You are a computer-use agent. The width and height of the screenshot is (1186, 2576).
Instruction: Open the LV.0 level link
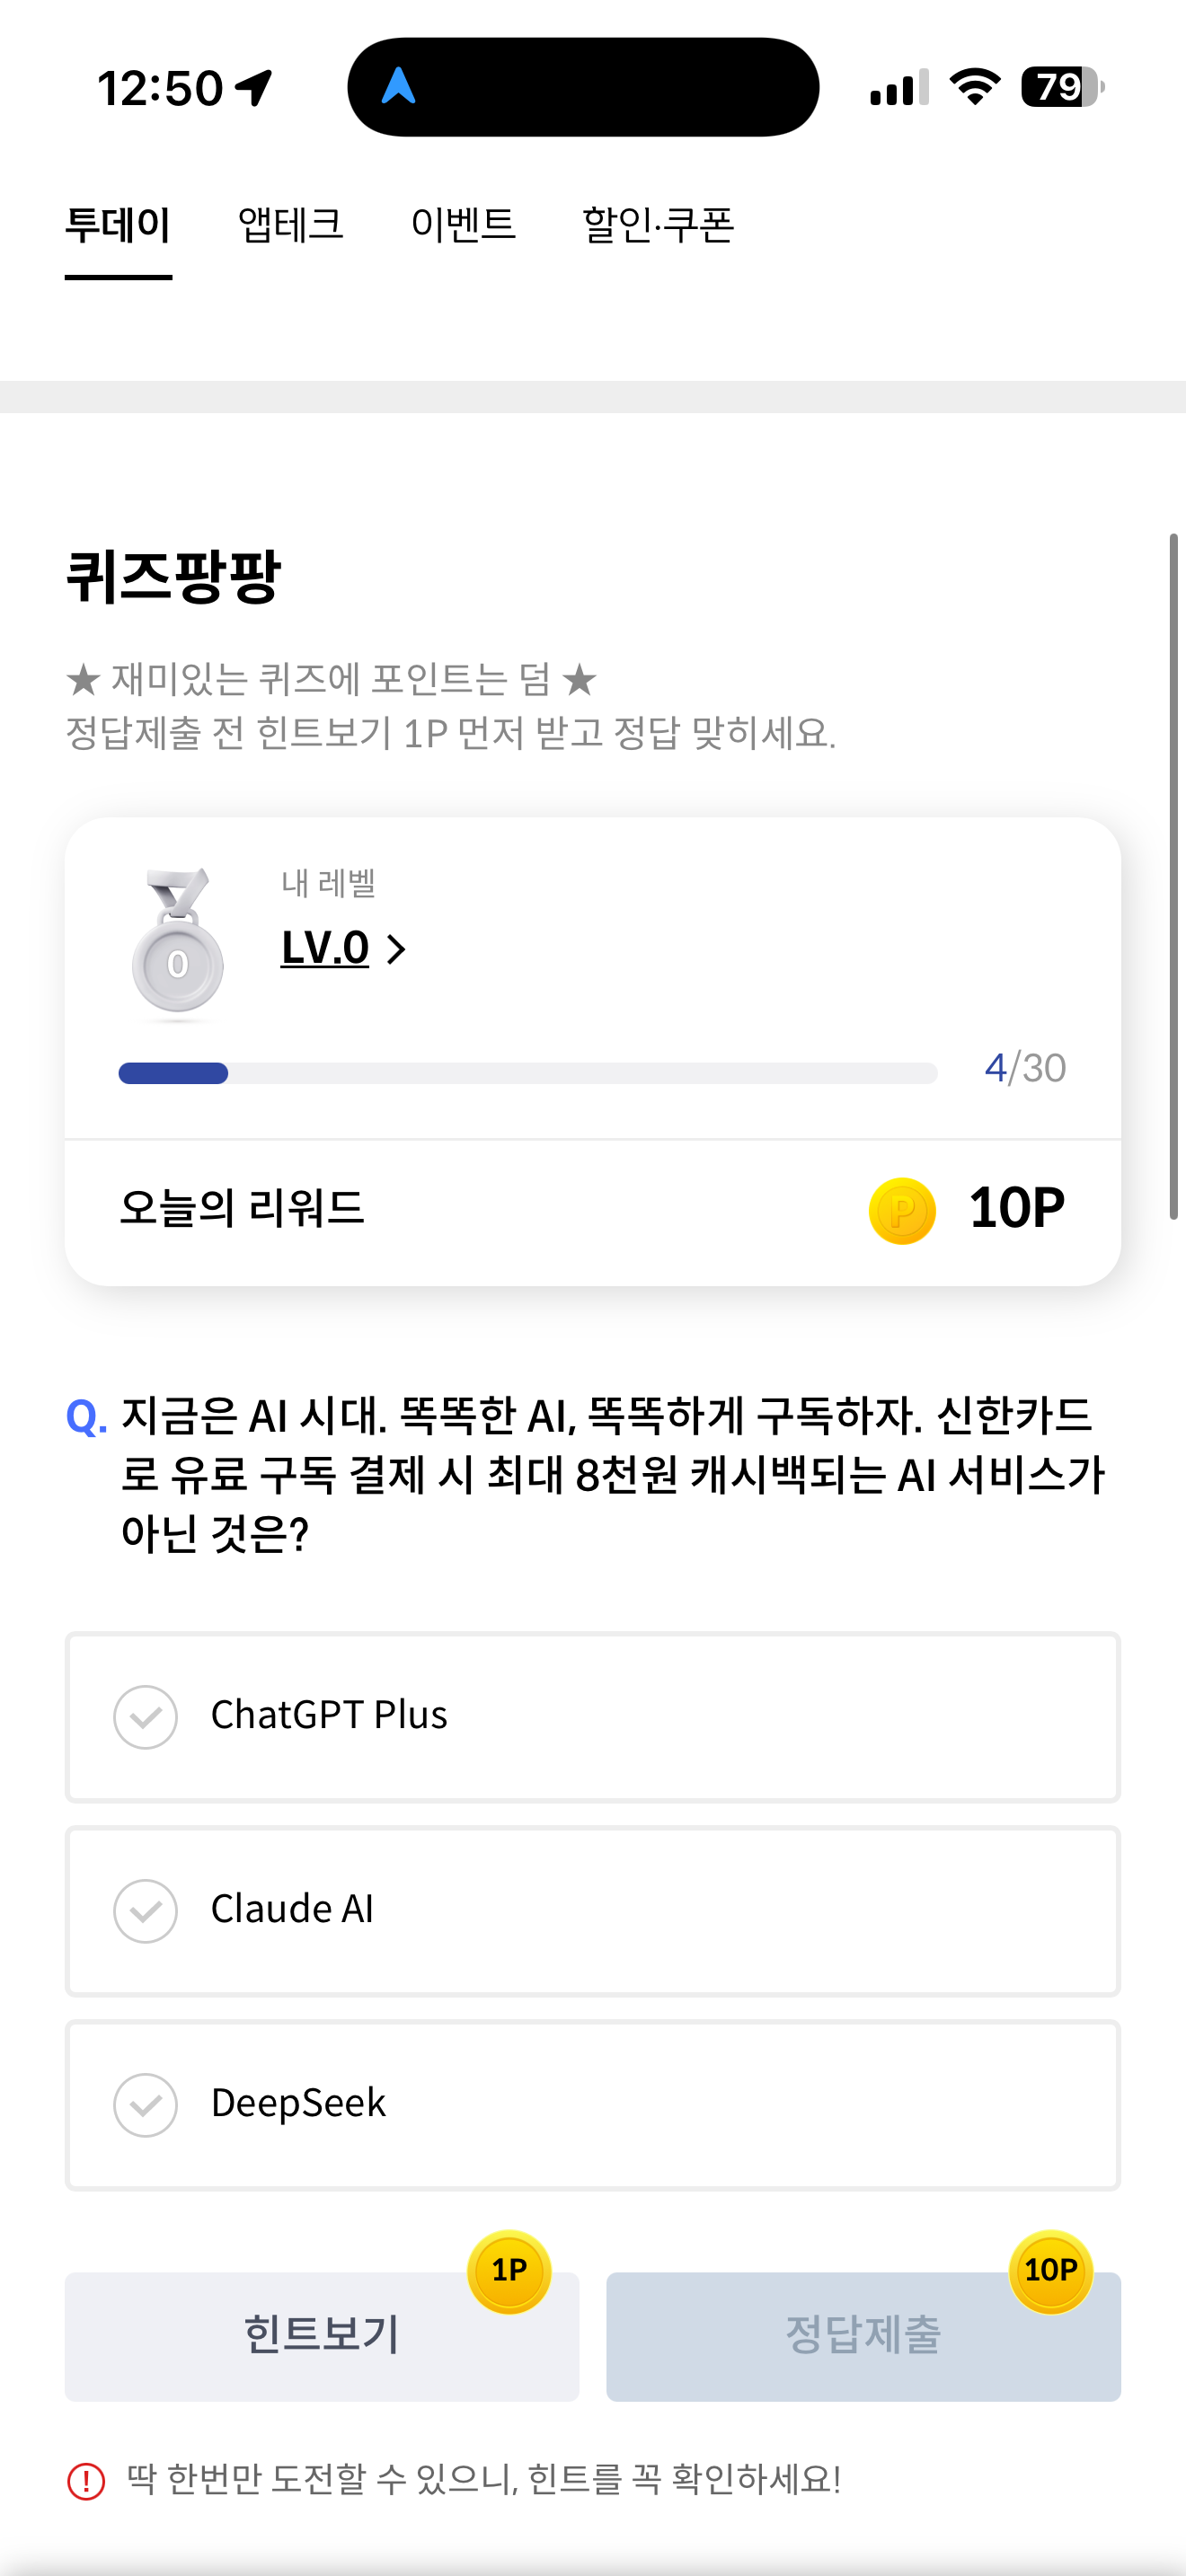coord(325,948)
